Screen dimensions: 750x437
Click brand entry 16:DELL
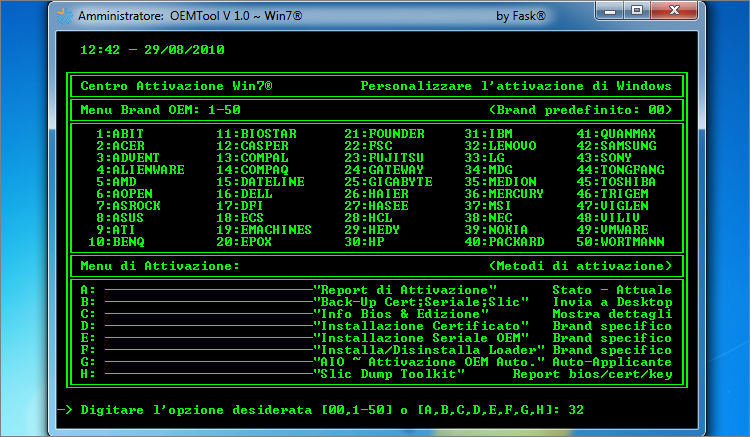coord(245,194)
